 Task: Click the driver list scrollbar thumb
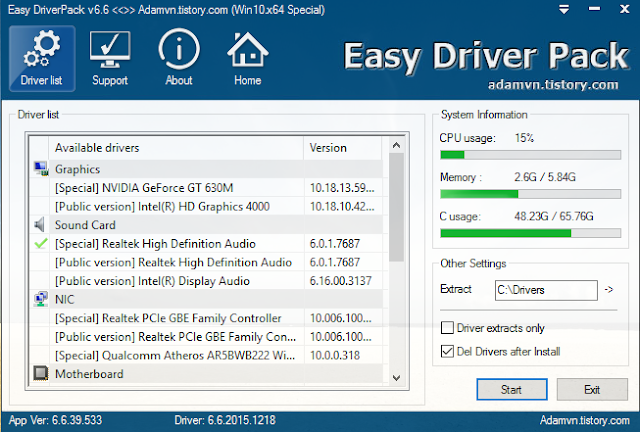pos(396,207)
